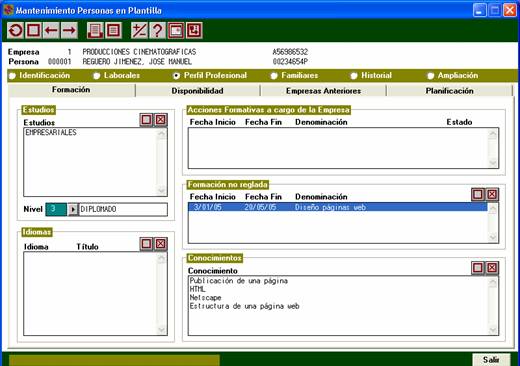
Task: Click the circular refresh arrow toolbar icon
Action: 15,31
